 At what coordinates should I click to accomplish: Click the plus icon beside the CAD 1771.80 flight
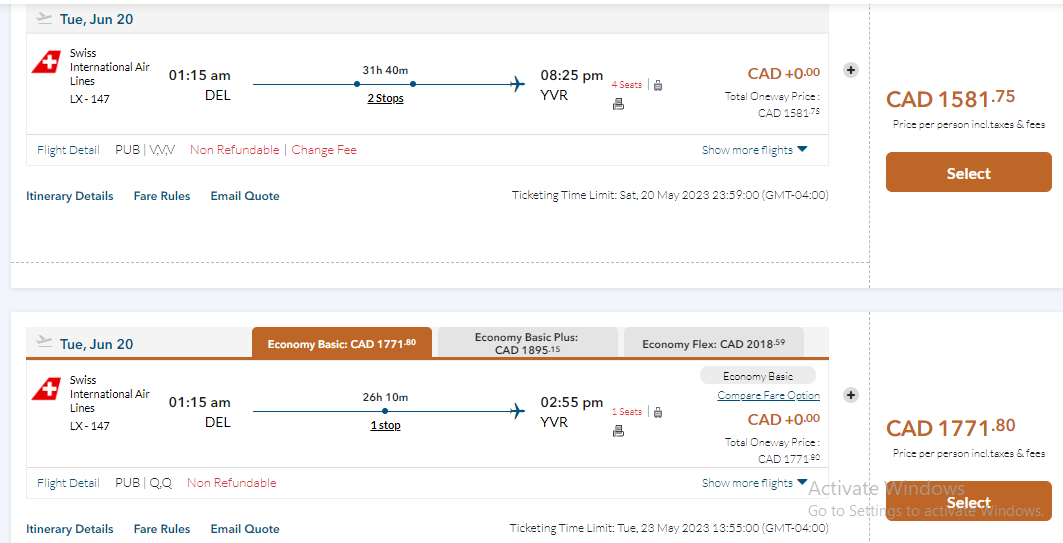[851, 395]
